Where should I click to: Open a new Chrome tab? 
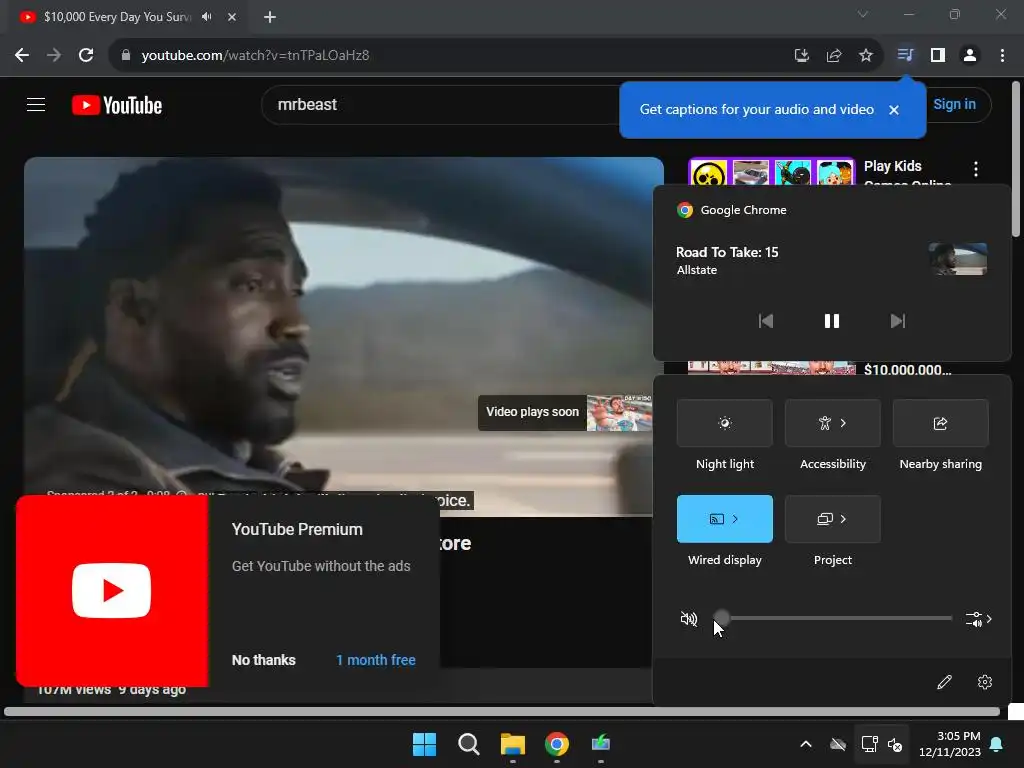click(x=270, y=17)
